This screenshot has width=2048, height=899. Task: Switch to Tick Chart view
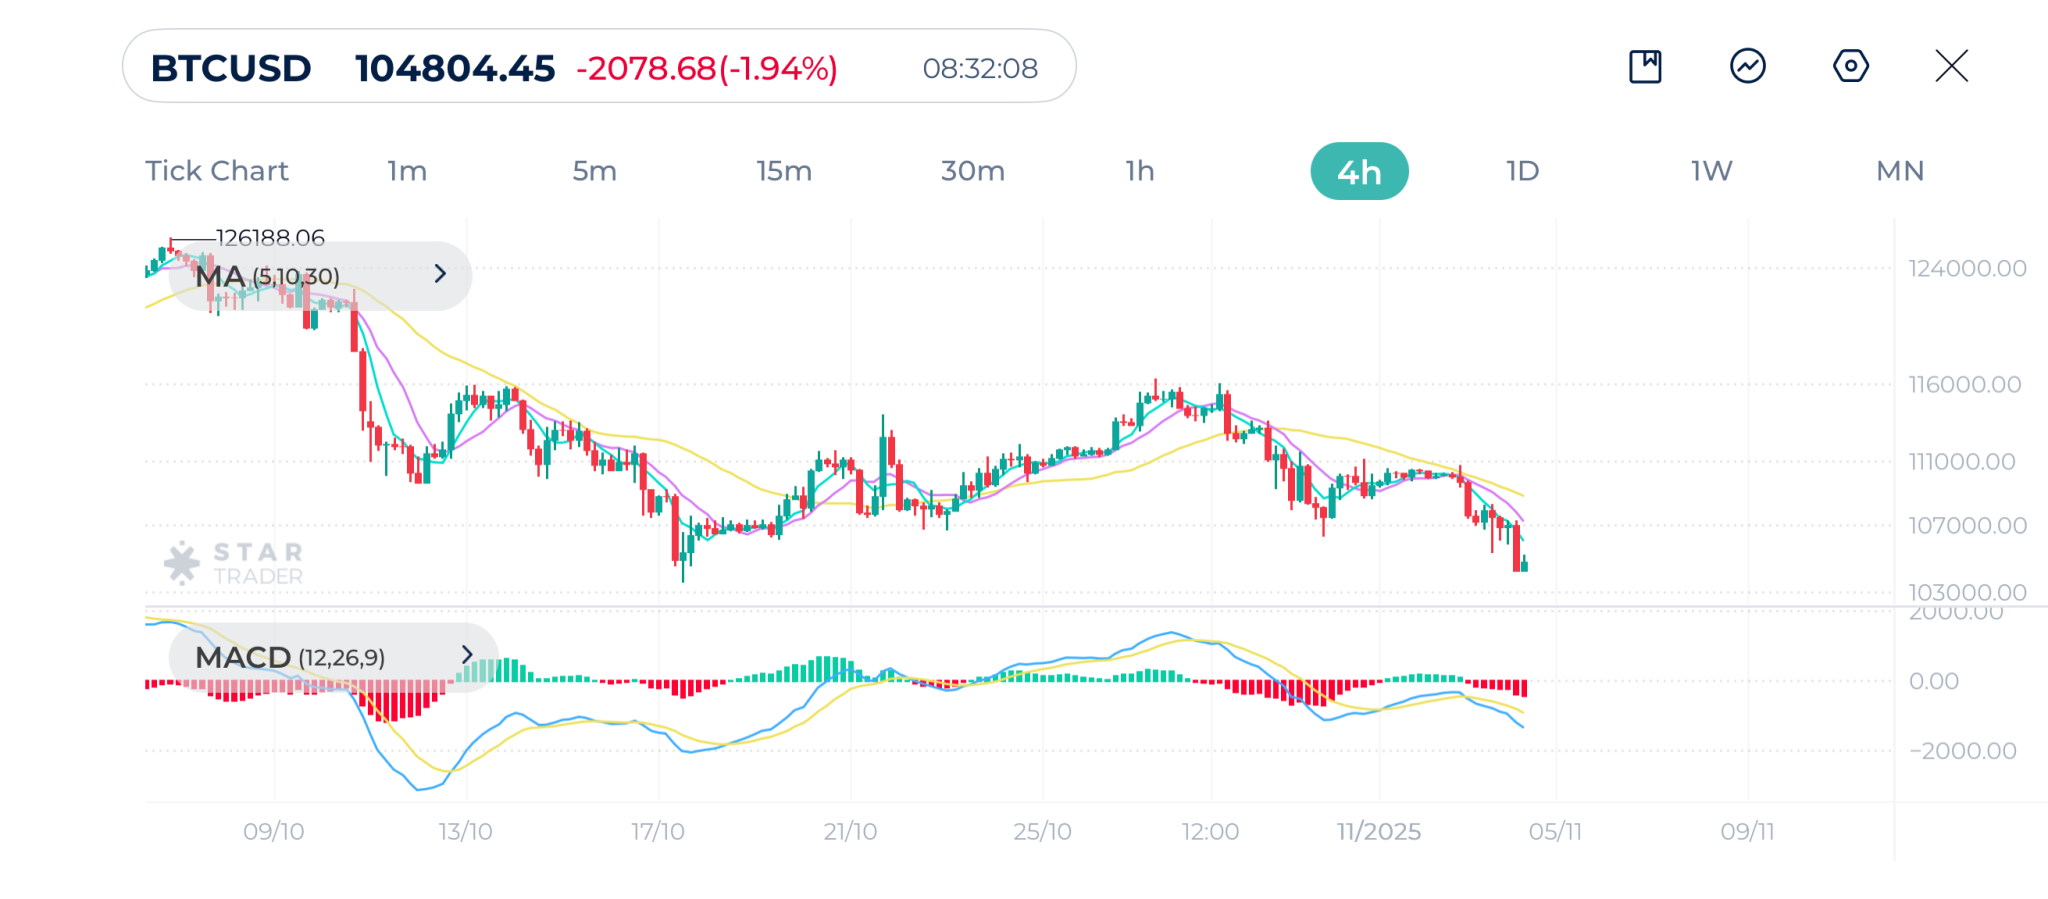pyautogui.click(x=217, y=171)
